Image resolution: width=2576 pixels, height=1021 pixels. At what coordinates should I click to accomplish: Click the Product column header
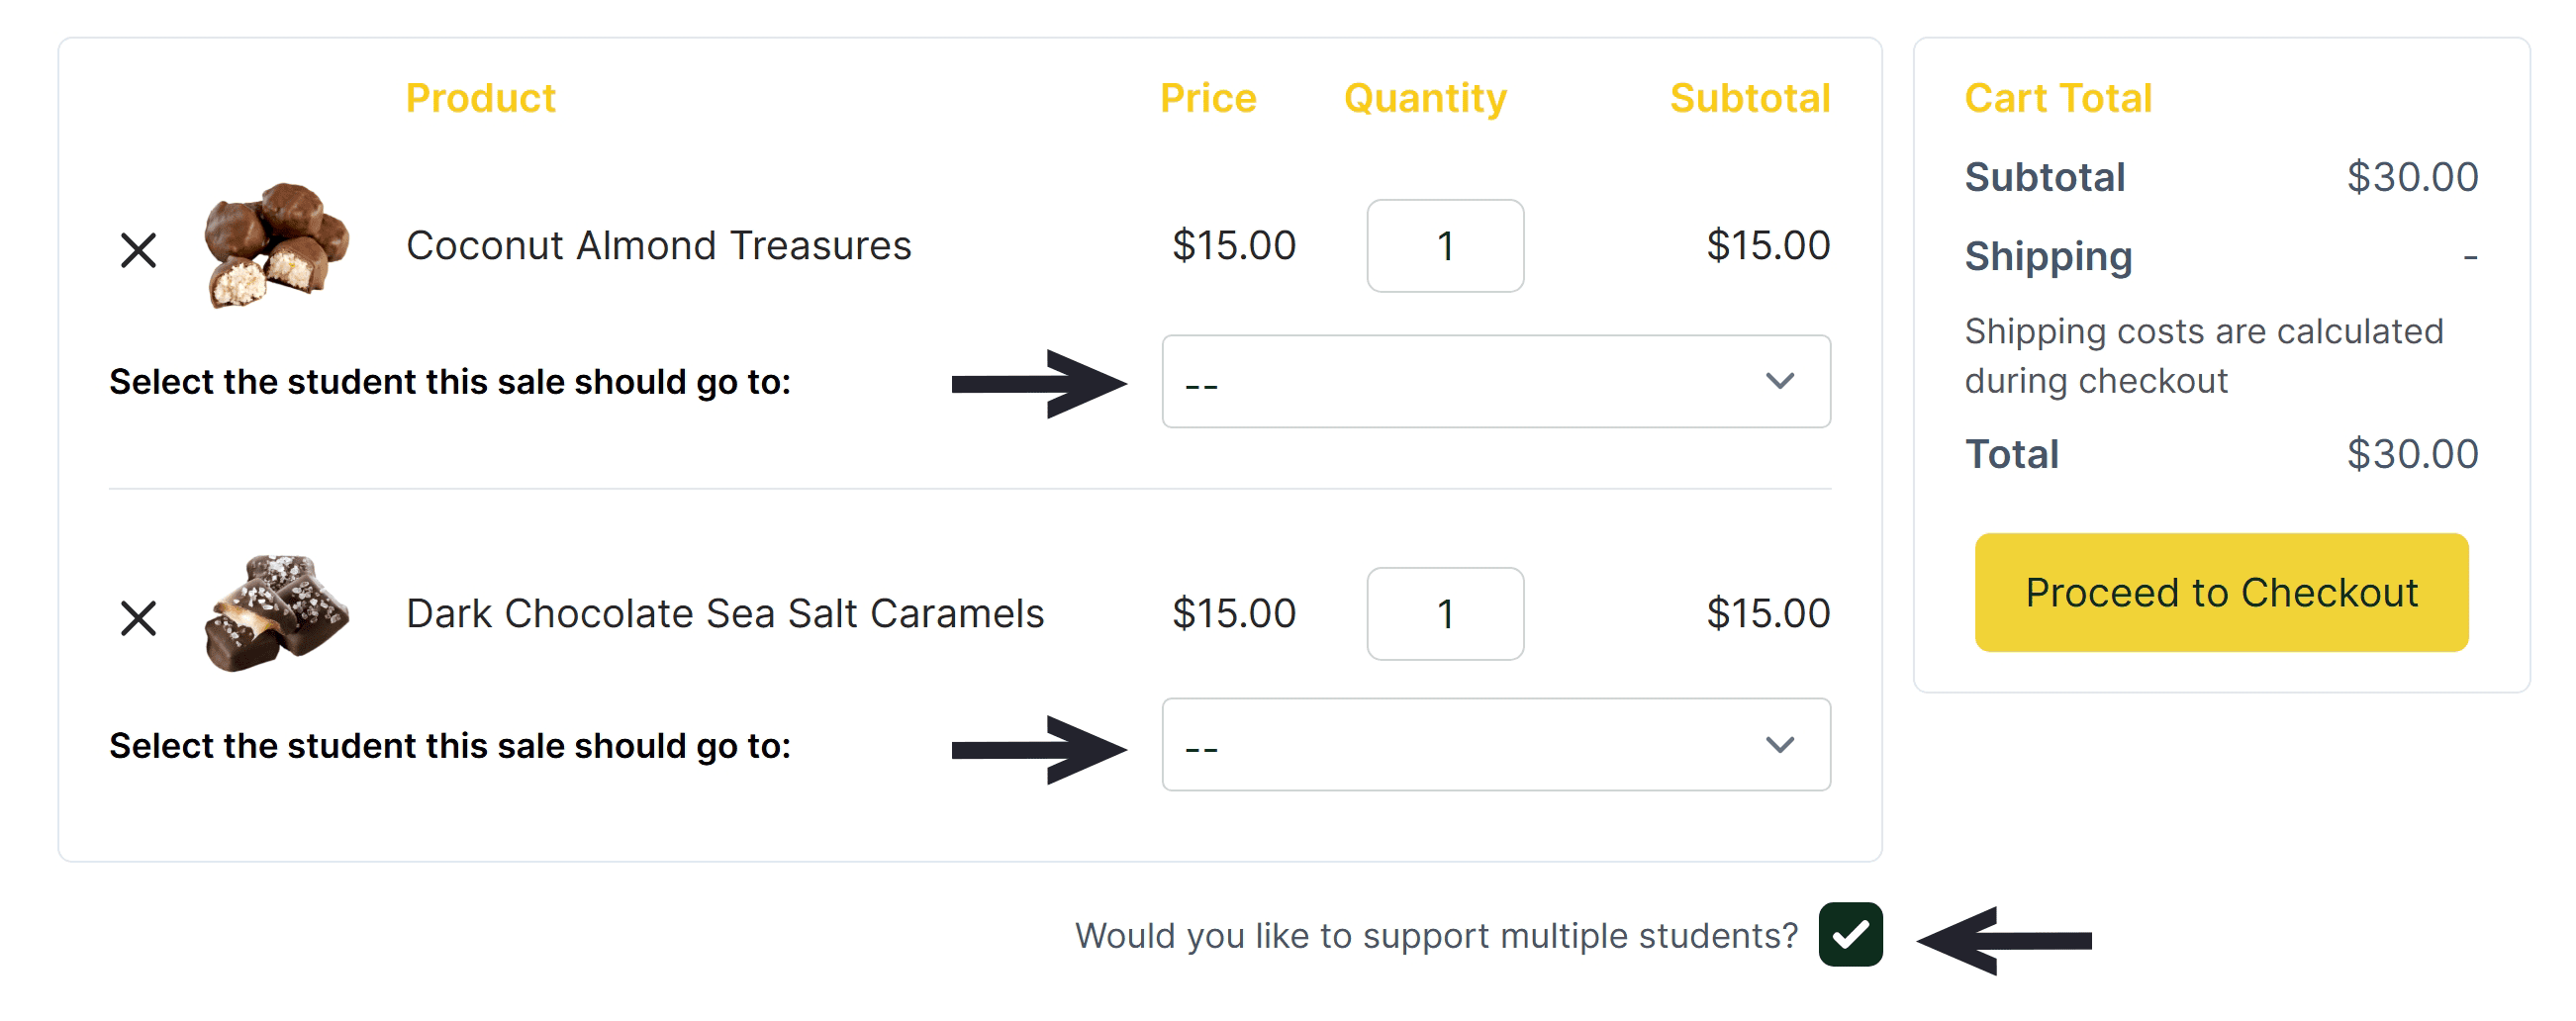click(481, 97)
